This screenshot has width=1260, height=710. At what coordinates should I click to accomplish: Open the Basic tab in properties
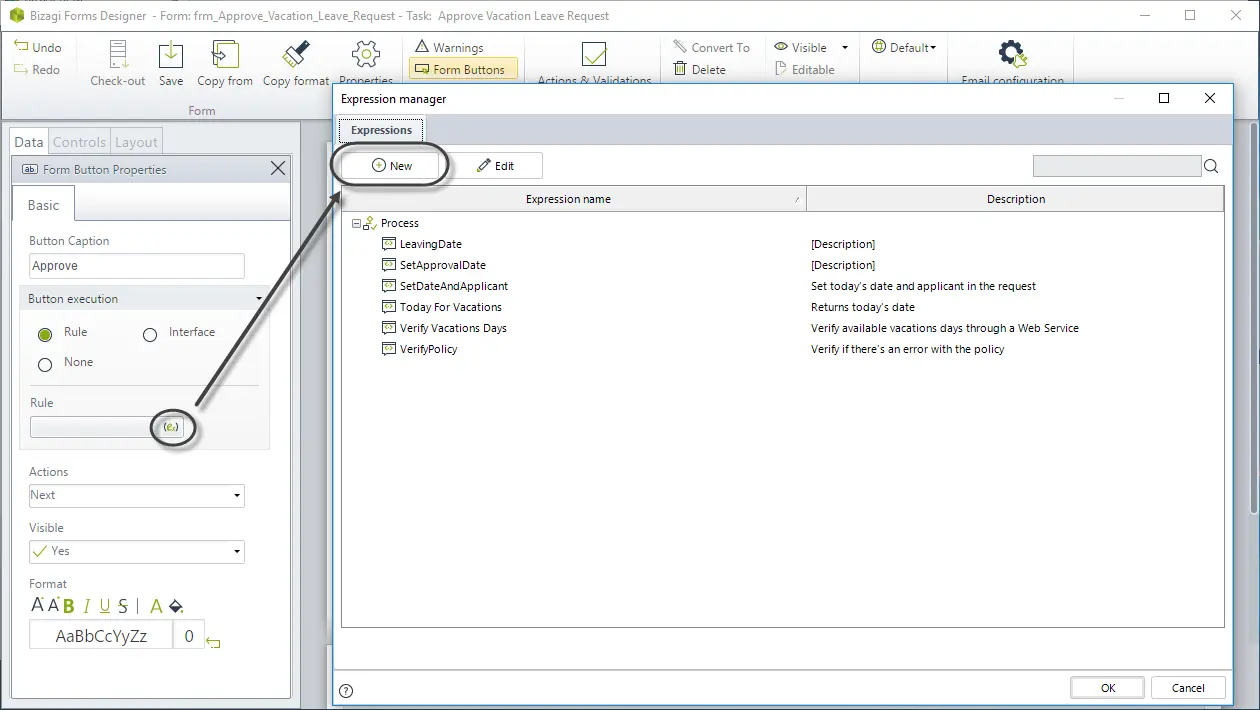(43, 205)
